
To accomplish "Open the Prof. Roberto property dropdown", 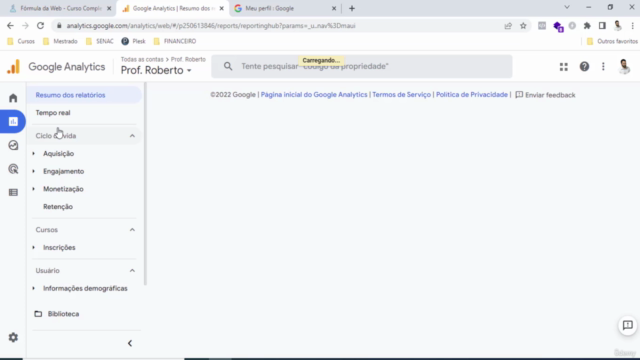I will (x=156, y=70).
